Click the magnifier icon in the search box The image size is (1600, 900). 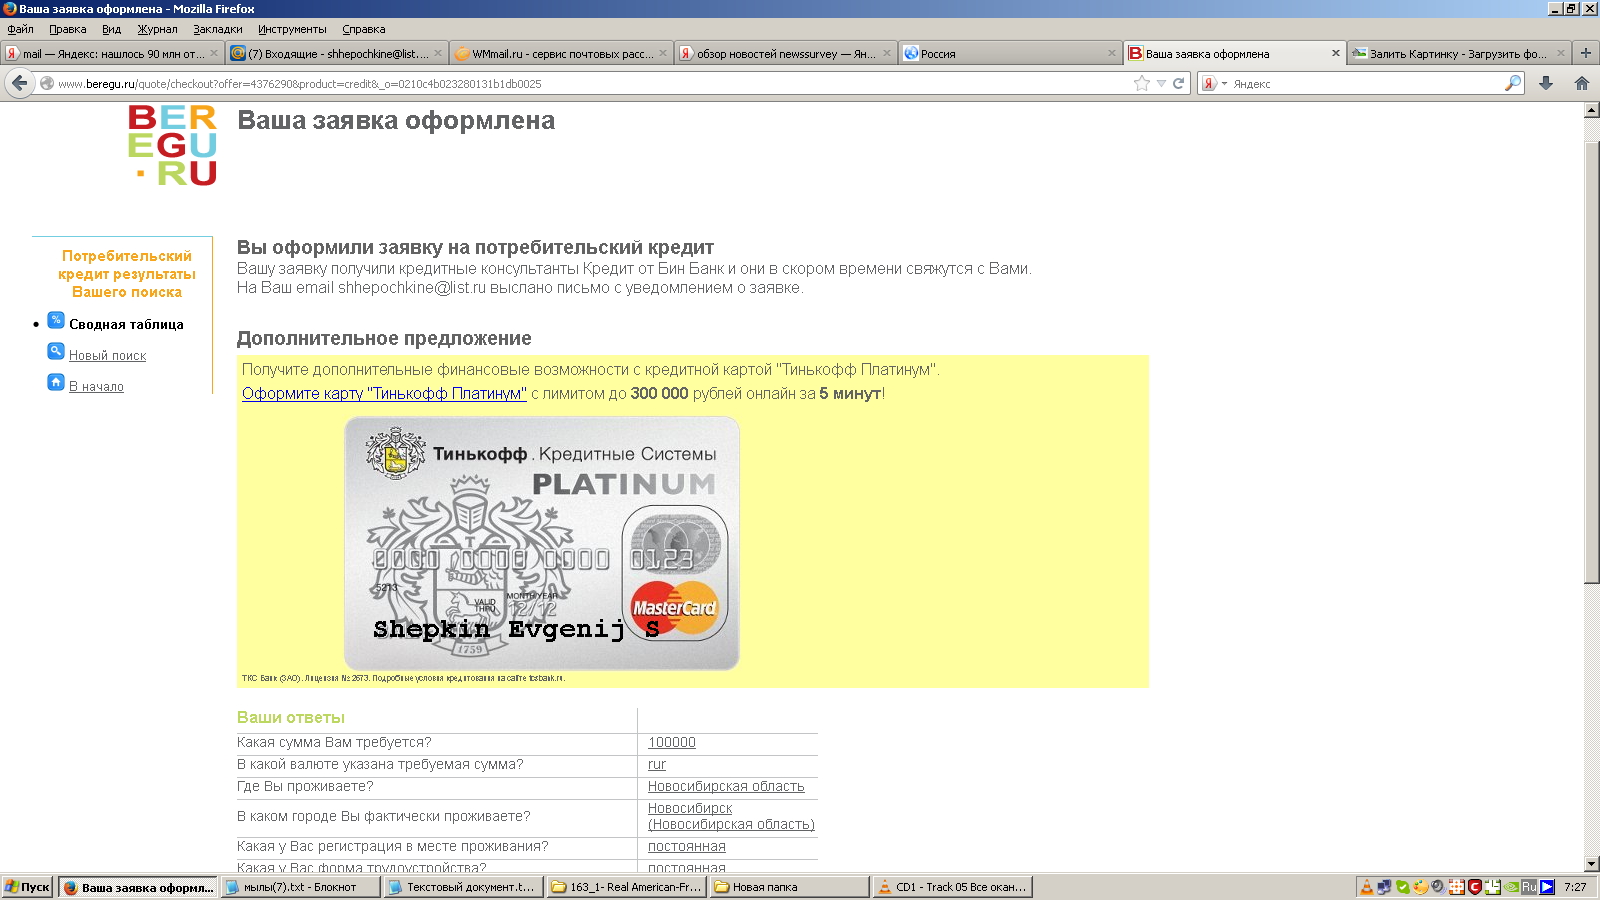pyautogui.click(x=1513, y=84)
